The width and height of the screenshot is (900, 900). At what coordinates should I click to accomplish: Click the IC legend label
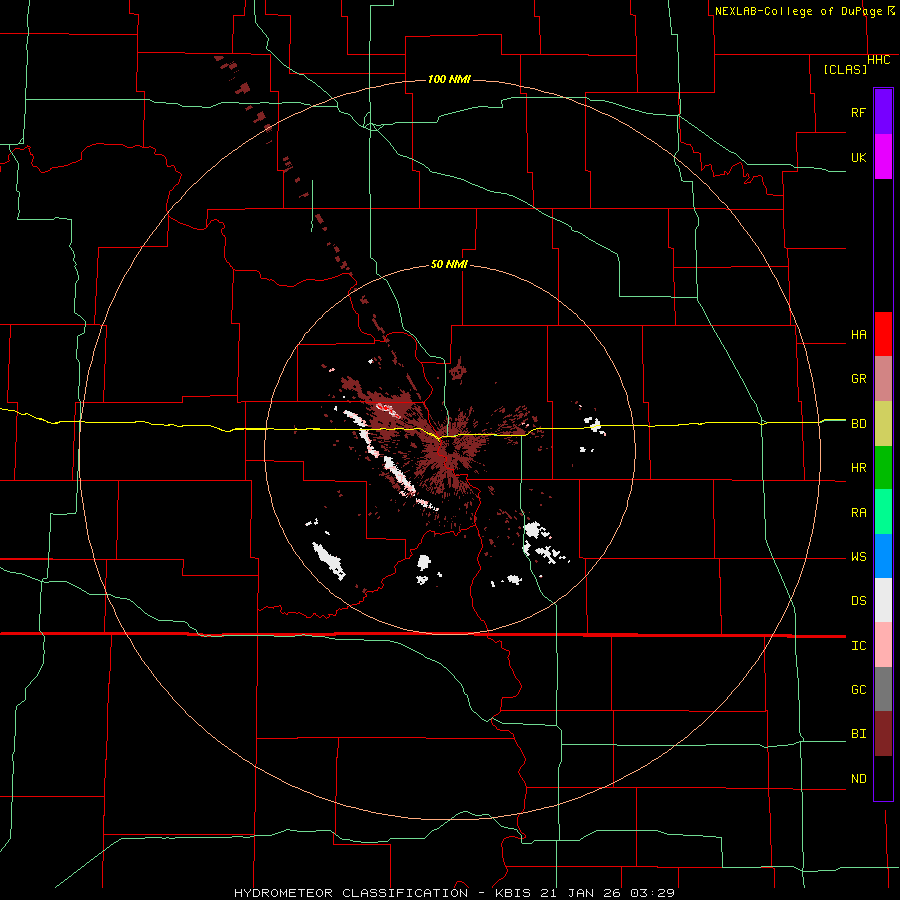click(x=858, y=646)
